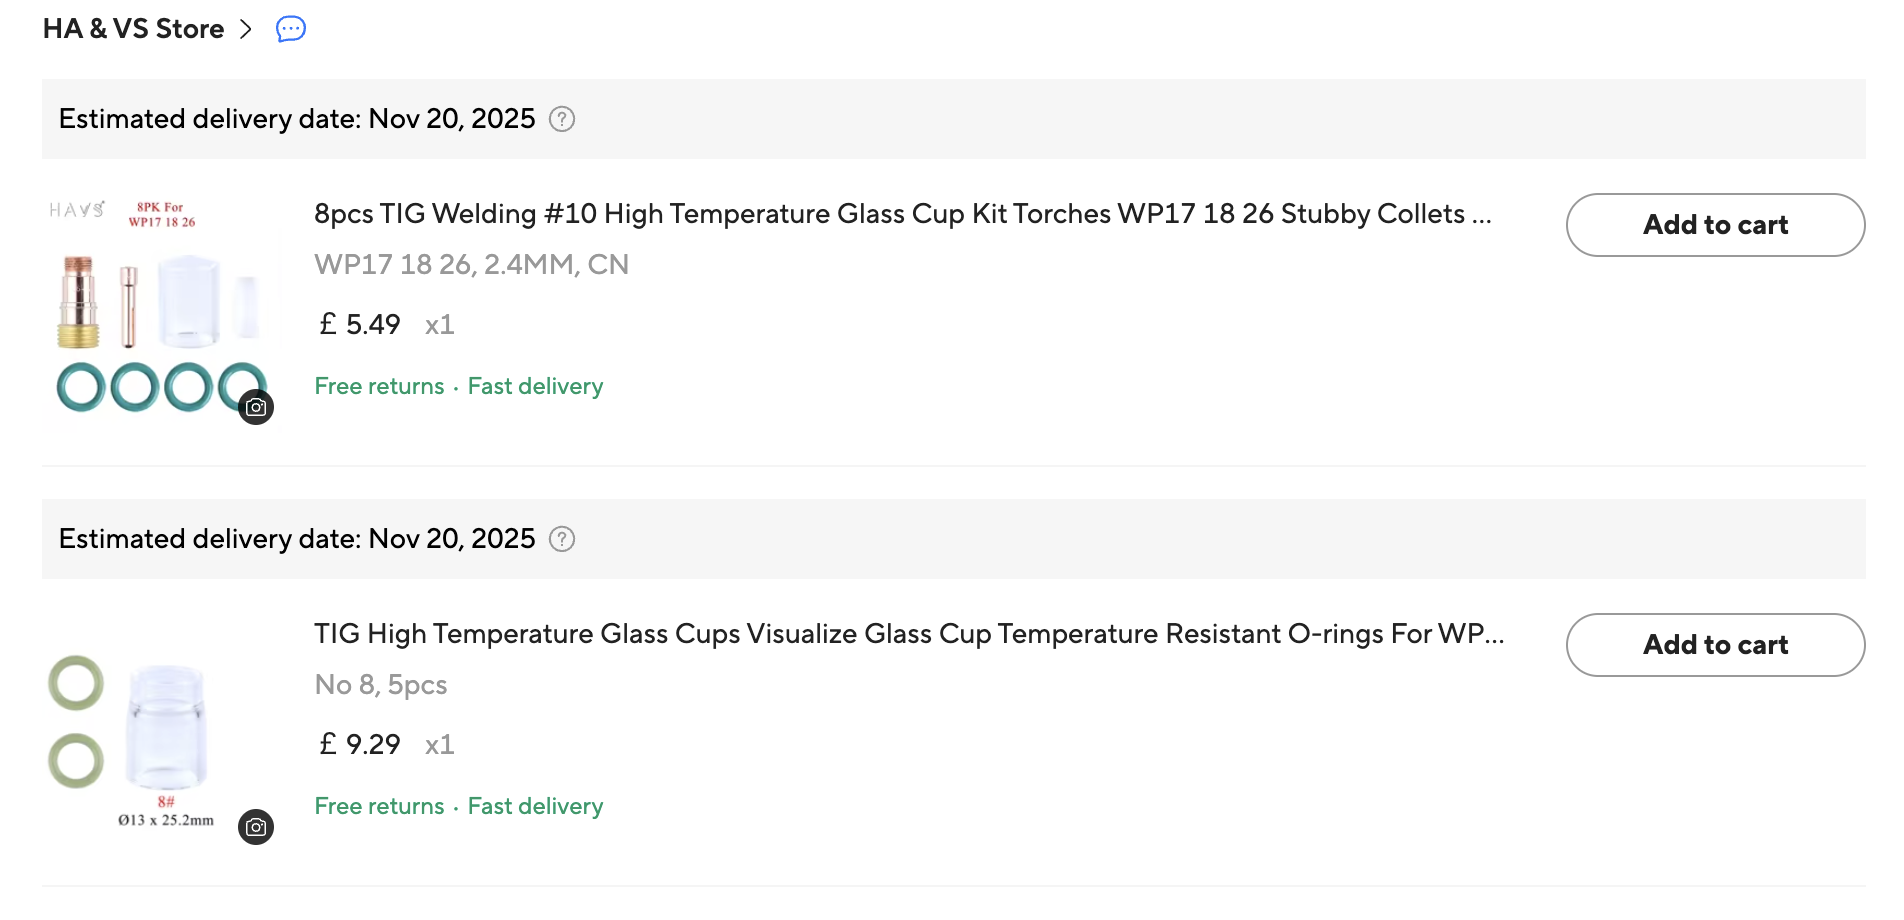Viewport: 1904px width, 920px height.
Task: Open chat with HA & VS Store
Action: 289,29
